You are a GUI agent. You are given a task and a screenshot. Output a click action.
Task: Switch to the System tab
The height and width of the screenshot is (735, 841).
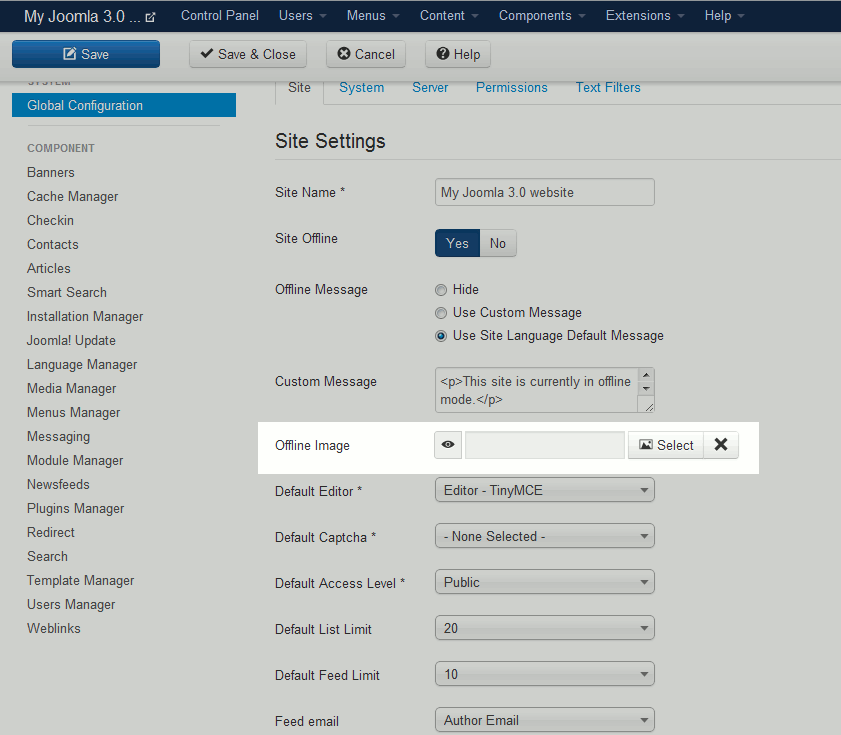(362, 87)
